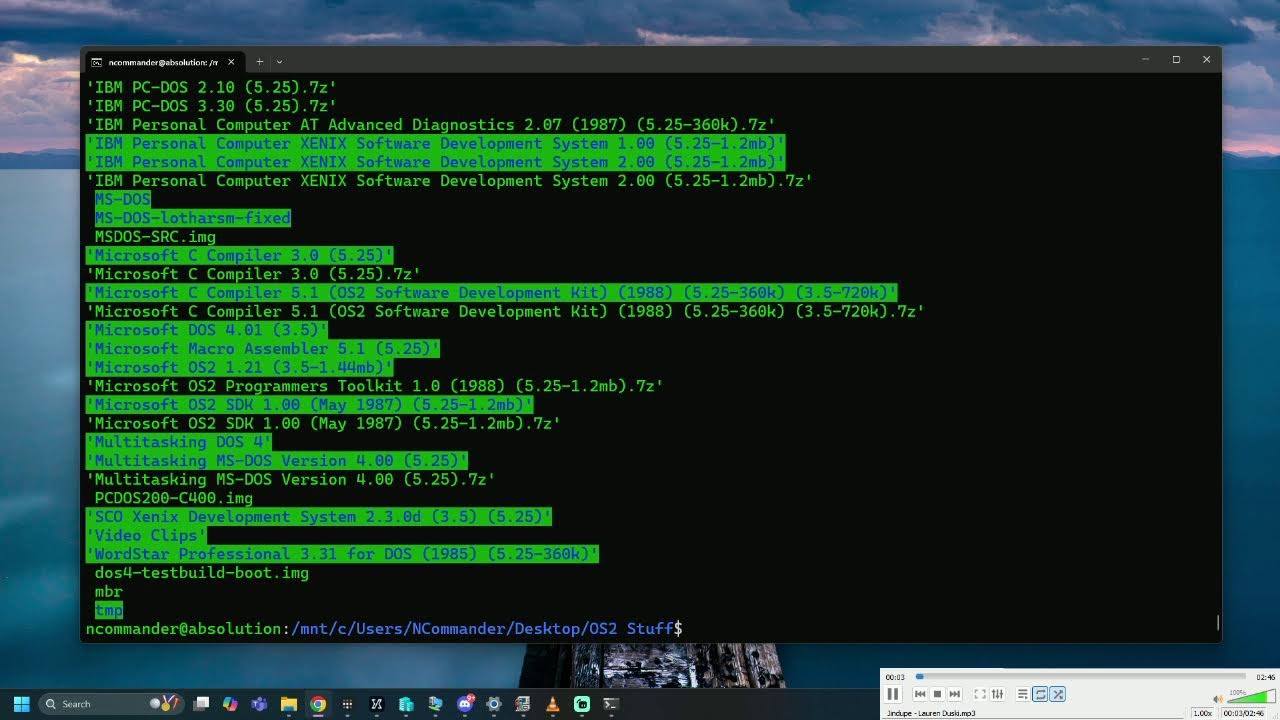Switch to VLC cone icon in taskbar
Viewport: 1280px width, 720px height.
point(553,704)
